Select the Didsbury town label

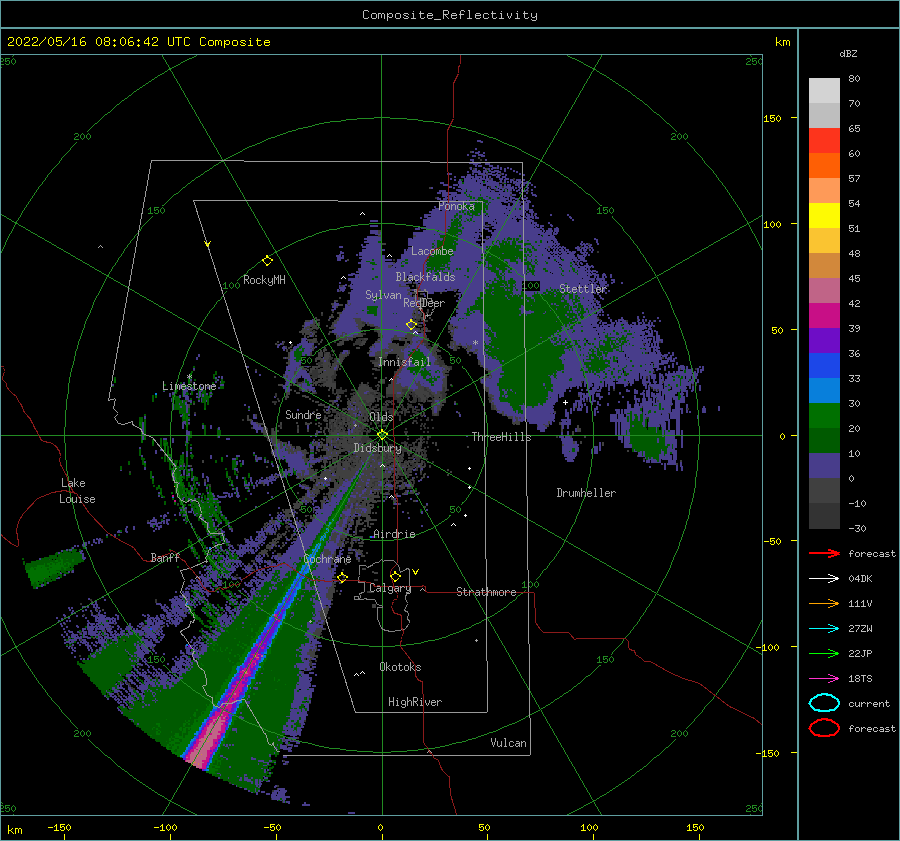click(x=378, y=448)
